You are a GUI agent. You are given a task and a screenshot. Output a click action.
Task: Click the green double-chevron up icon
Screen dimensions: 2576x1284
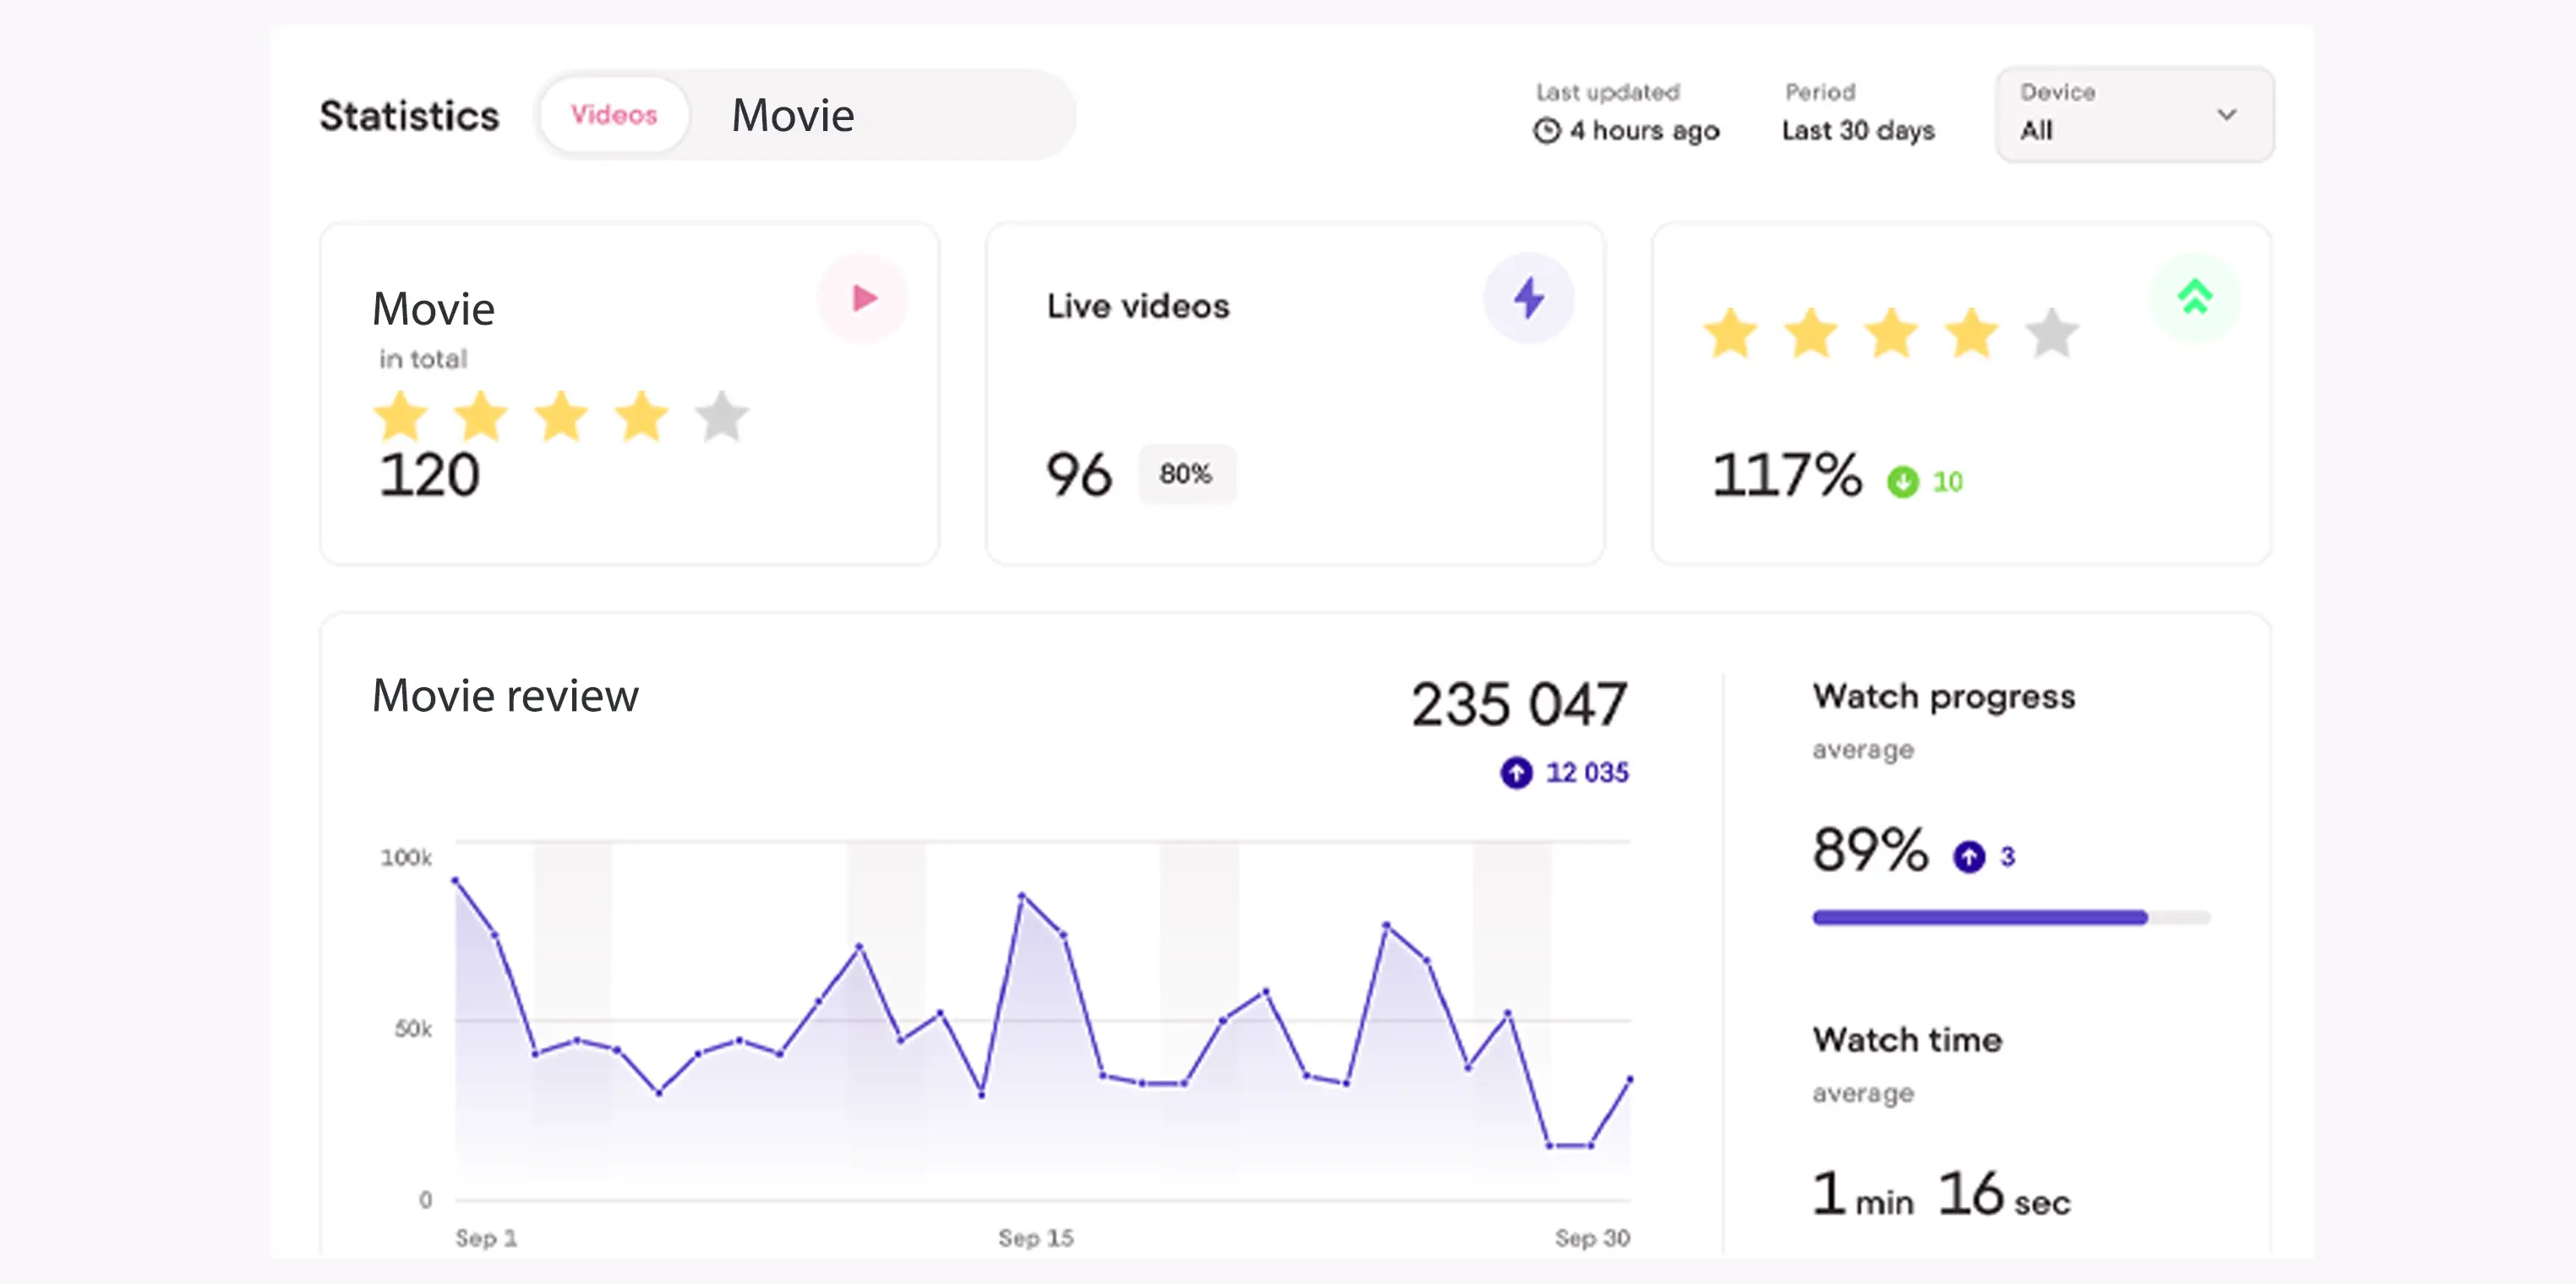coord(2194,298)
